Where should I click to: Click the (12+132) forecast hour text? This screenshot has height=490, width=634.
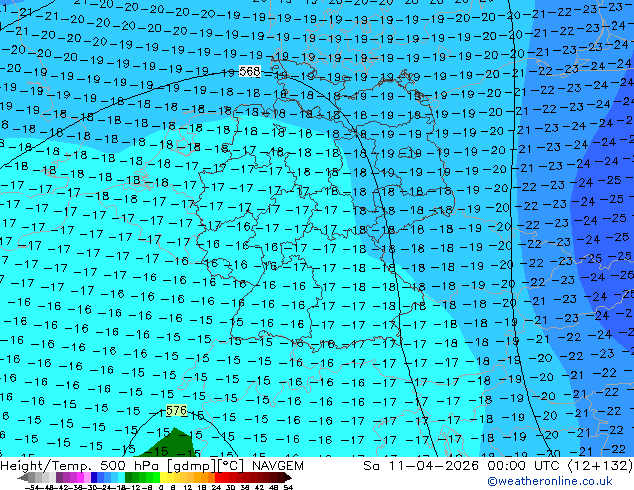coord(600,466)
